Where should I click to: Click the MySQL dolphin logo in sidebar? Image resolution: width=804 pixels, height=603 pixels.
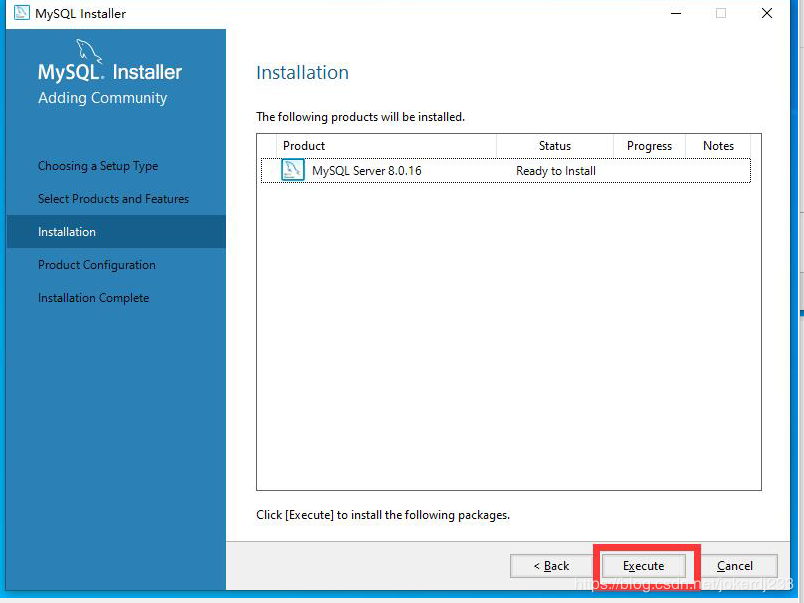[89, 51]
